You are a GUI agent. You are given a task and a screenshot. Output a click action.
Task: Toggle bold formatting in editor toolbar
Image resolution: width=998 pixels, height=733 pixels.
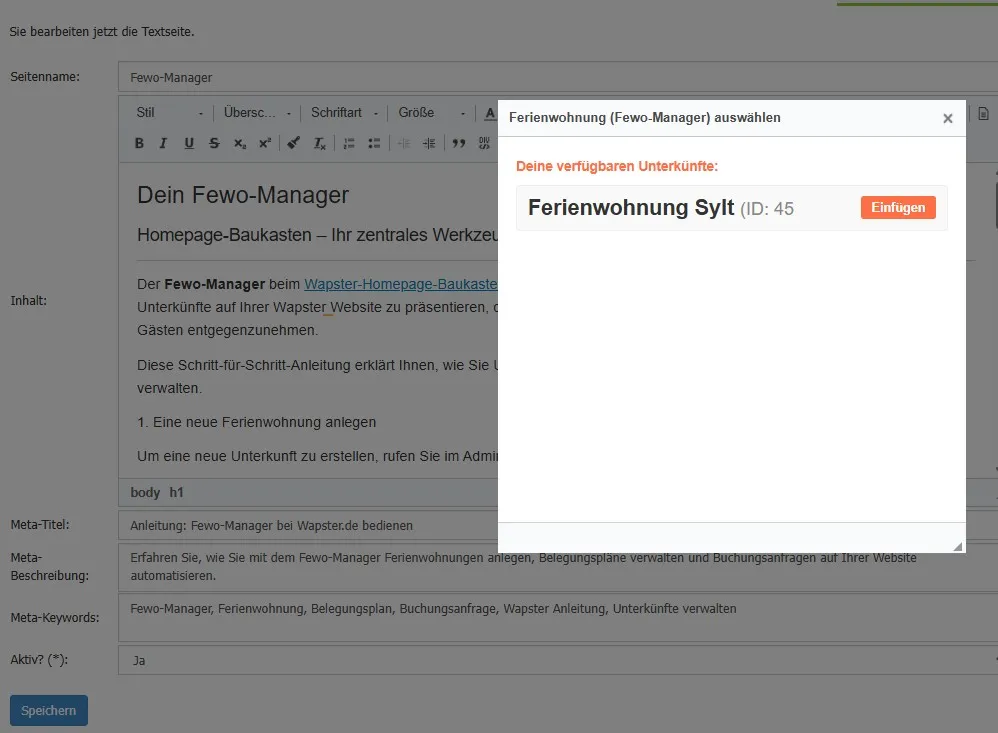point(139,143)
